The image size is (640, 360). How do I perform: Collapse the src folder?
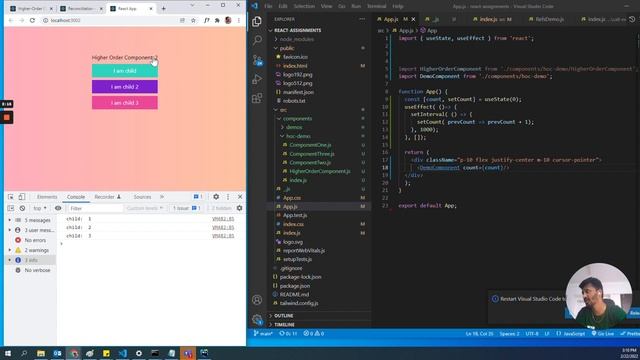point(283,110)
